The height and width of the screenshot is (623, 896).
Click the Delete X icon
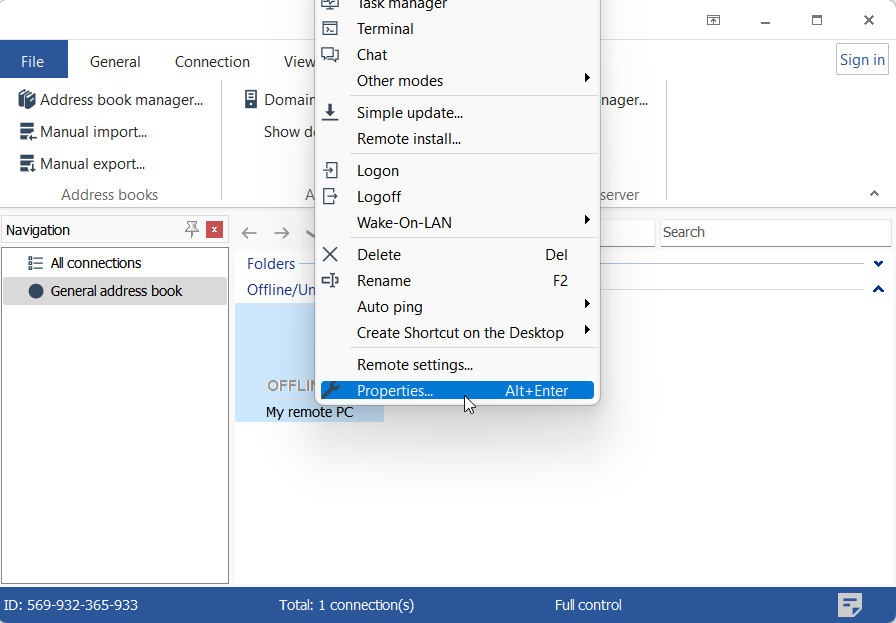coord(330,255)
